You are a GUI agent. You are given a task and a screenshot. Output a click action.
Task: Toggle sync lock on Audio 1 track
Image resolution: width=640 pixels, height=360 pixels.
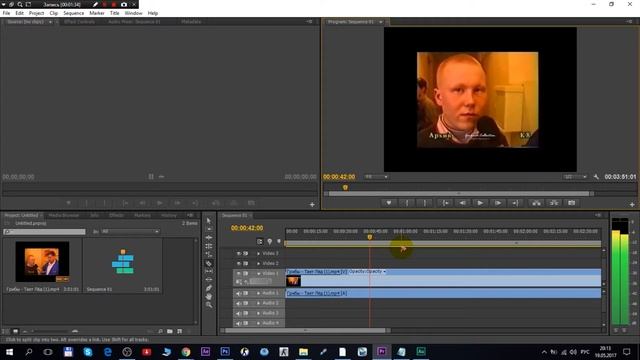tap(246, 293)
